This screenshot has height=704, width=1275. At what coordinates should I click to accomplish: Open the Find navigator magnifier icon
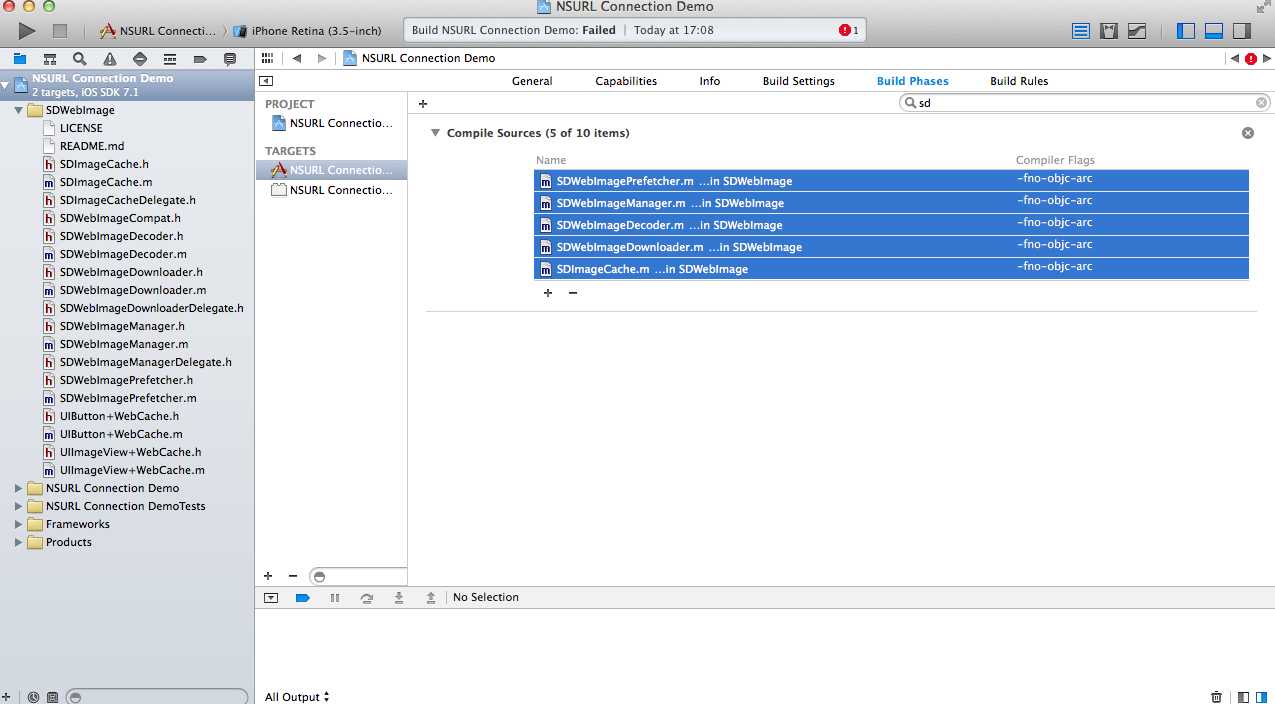[79, 59]
